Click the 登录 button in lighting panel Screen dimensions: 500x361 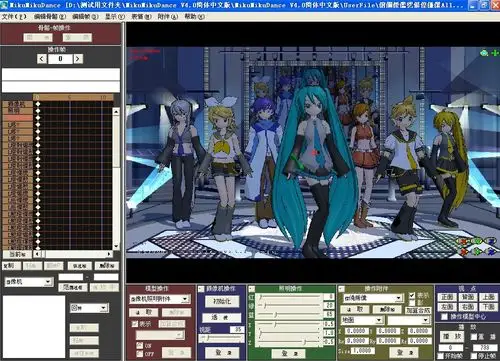point(289,353)
